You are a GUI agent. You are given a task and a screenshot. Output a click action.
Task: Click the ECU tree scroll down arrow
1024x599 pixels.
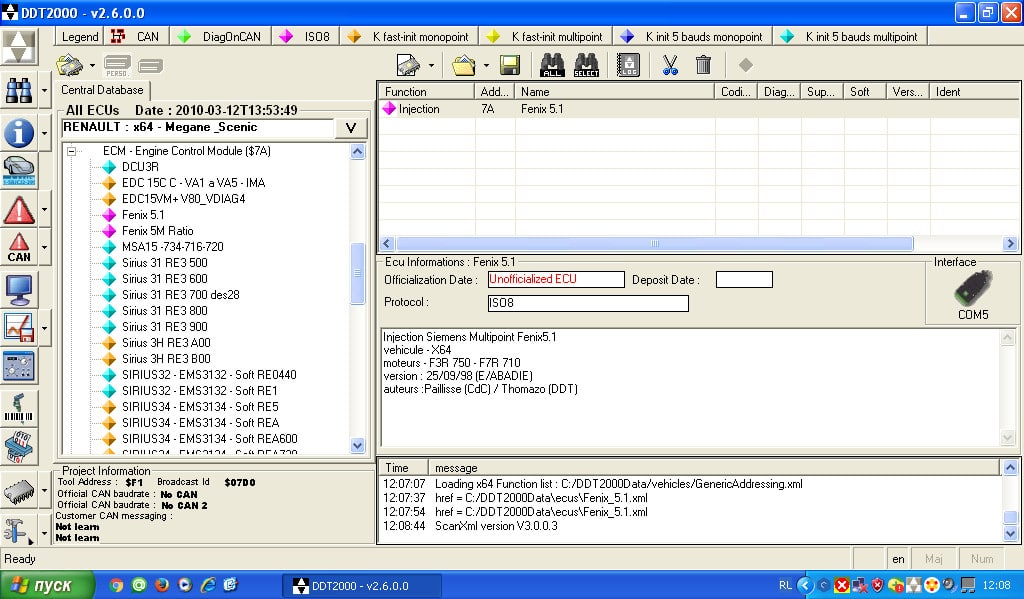(357, 445)
